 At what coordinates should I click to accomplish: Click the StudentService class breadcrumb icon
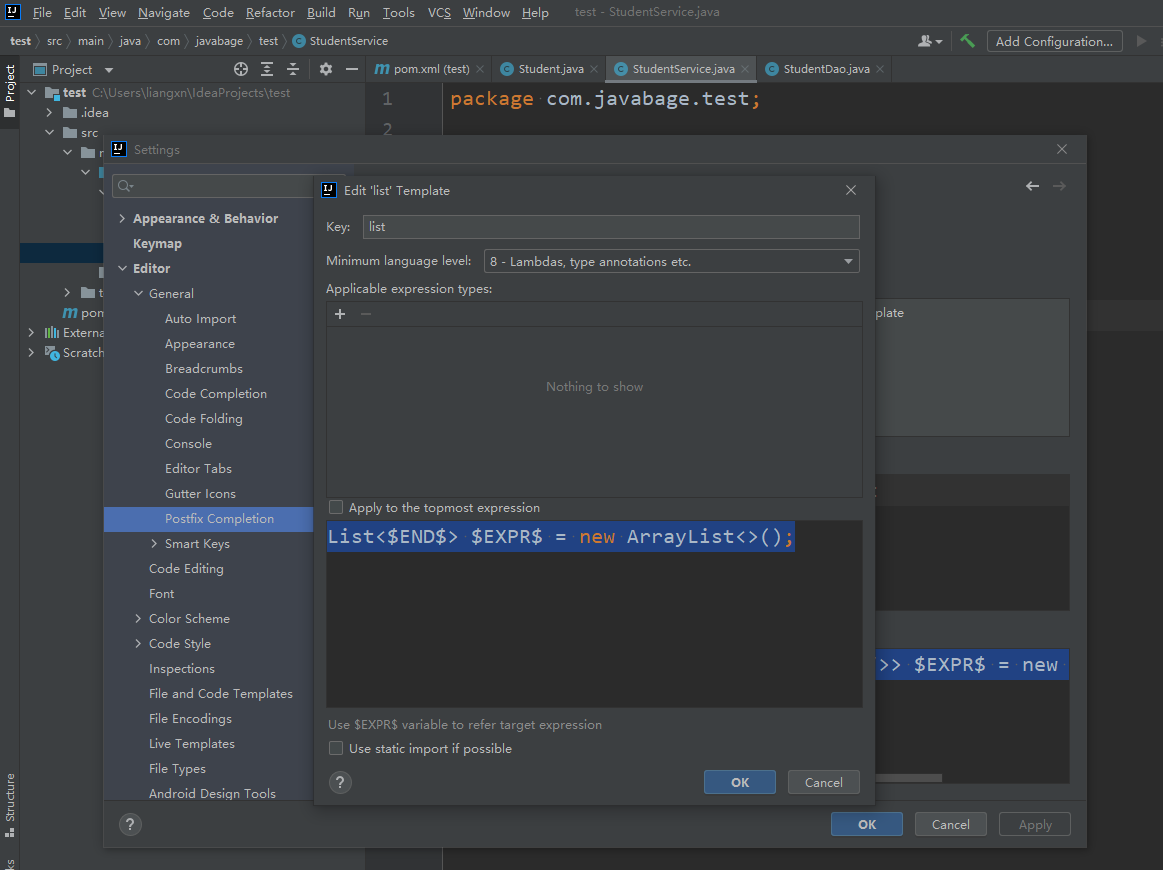coord(298,41)
